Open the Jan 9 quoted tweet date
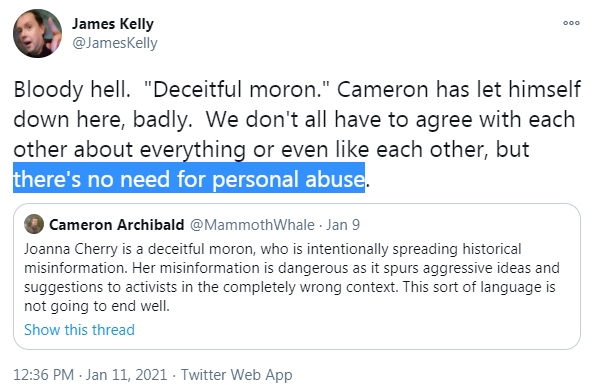The width and height of the screenshot is (594, 392). (x=343, y=225)
